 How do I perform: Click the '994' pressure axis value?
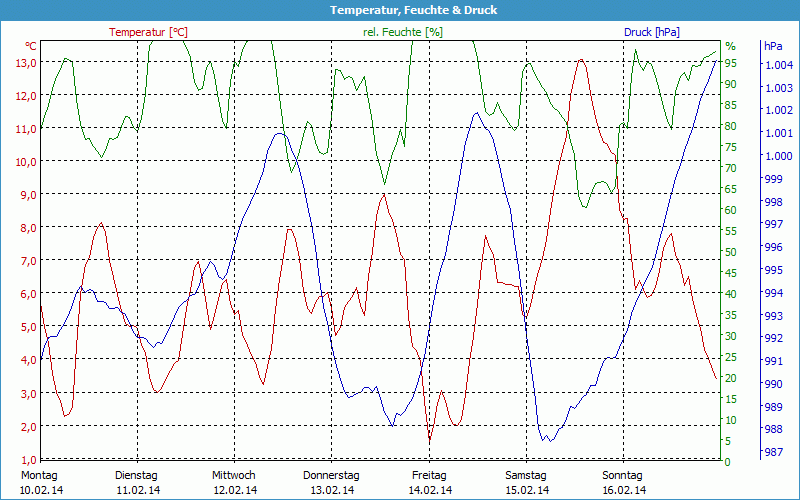[772, 293]
